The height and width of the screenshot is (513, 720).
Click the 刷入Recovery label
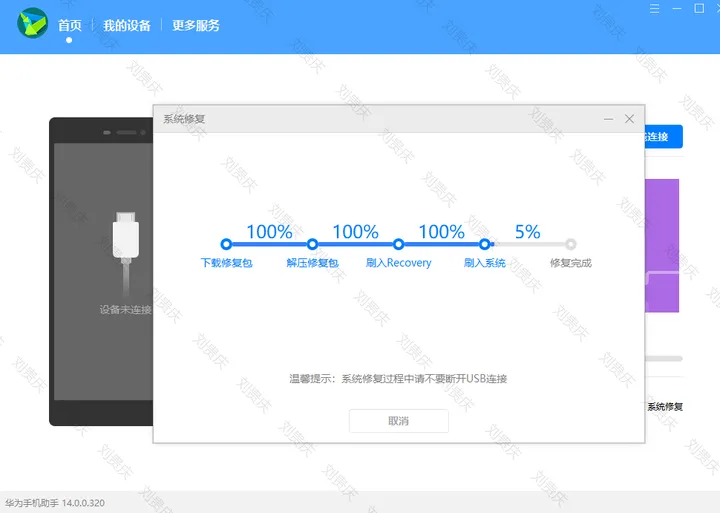[399, 263]
